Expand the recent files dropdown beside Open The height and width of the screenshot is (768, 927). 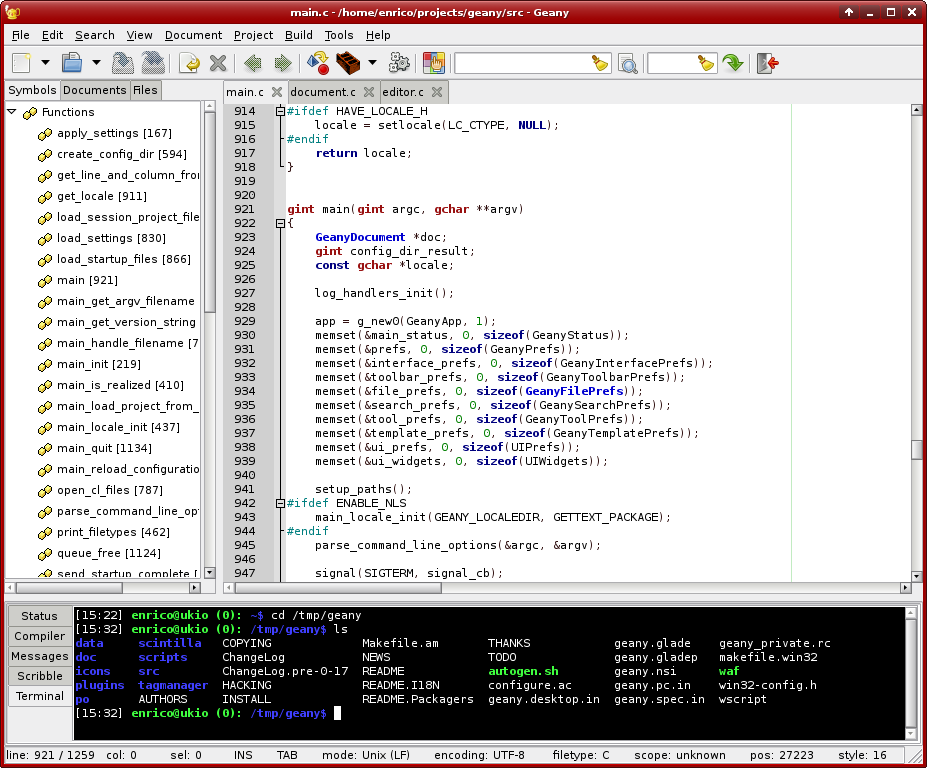click(x=96, y=63)
